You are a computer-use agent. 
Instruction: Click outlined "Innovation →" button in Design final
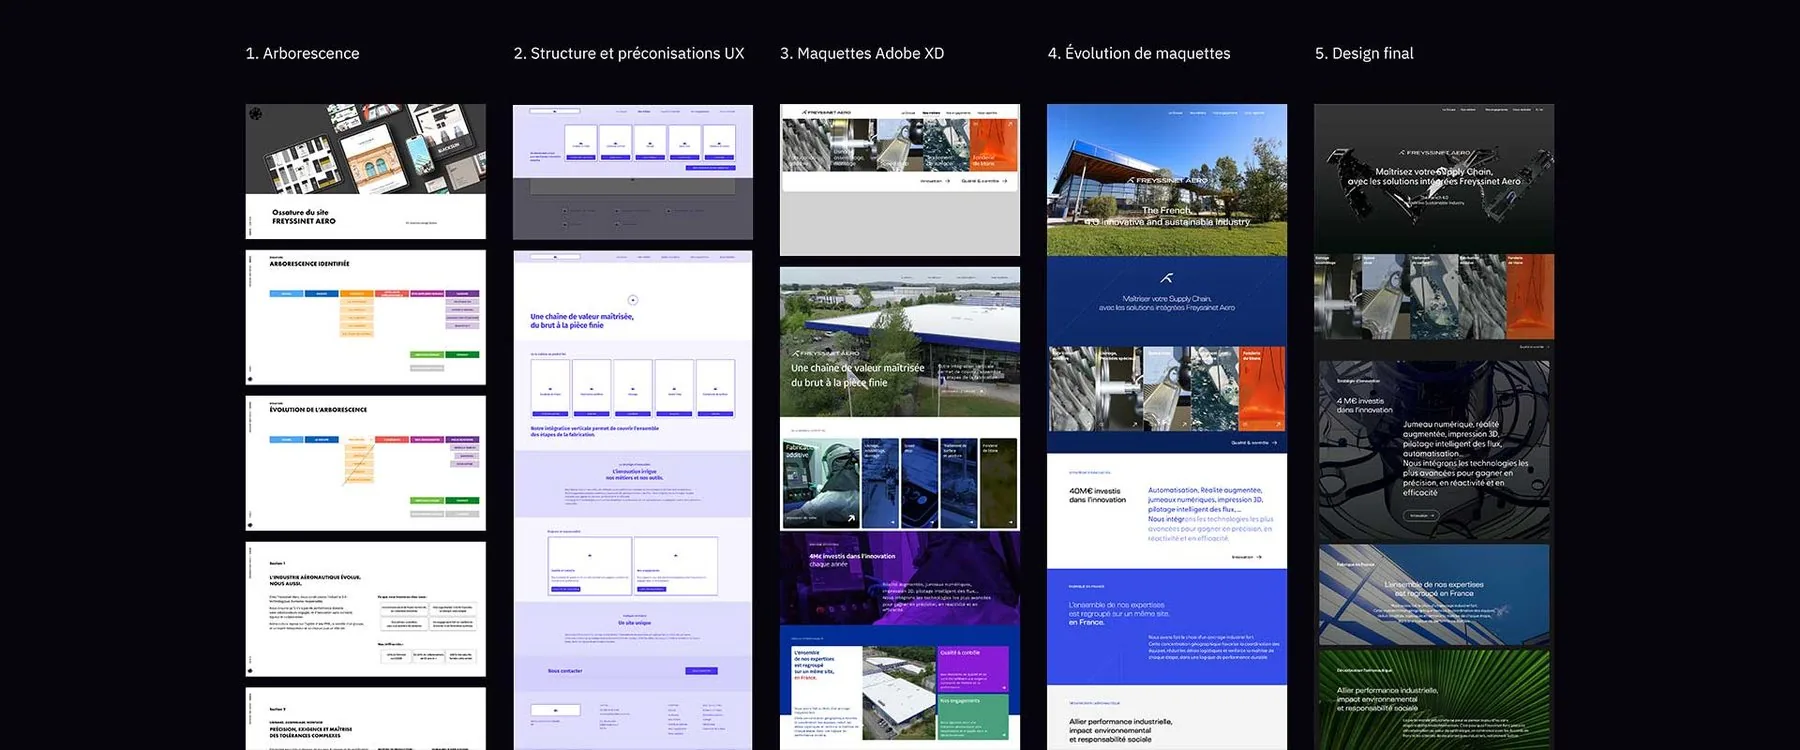1421,516
